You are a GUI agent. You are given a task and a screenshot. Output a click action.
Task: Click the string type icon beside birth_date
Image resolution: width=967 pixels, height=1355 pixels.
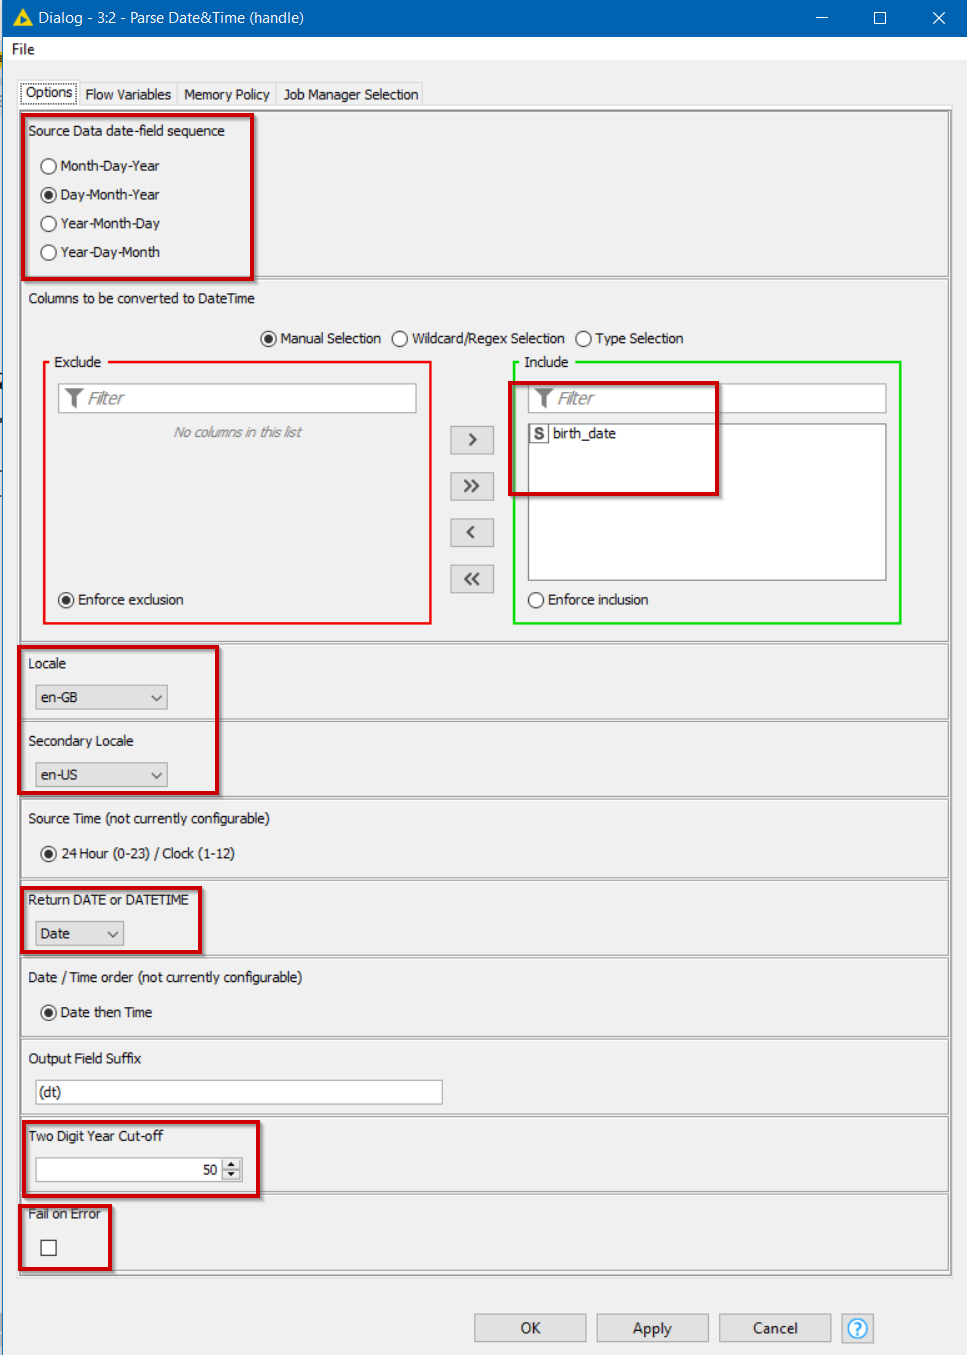tap(538, 433)
